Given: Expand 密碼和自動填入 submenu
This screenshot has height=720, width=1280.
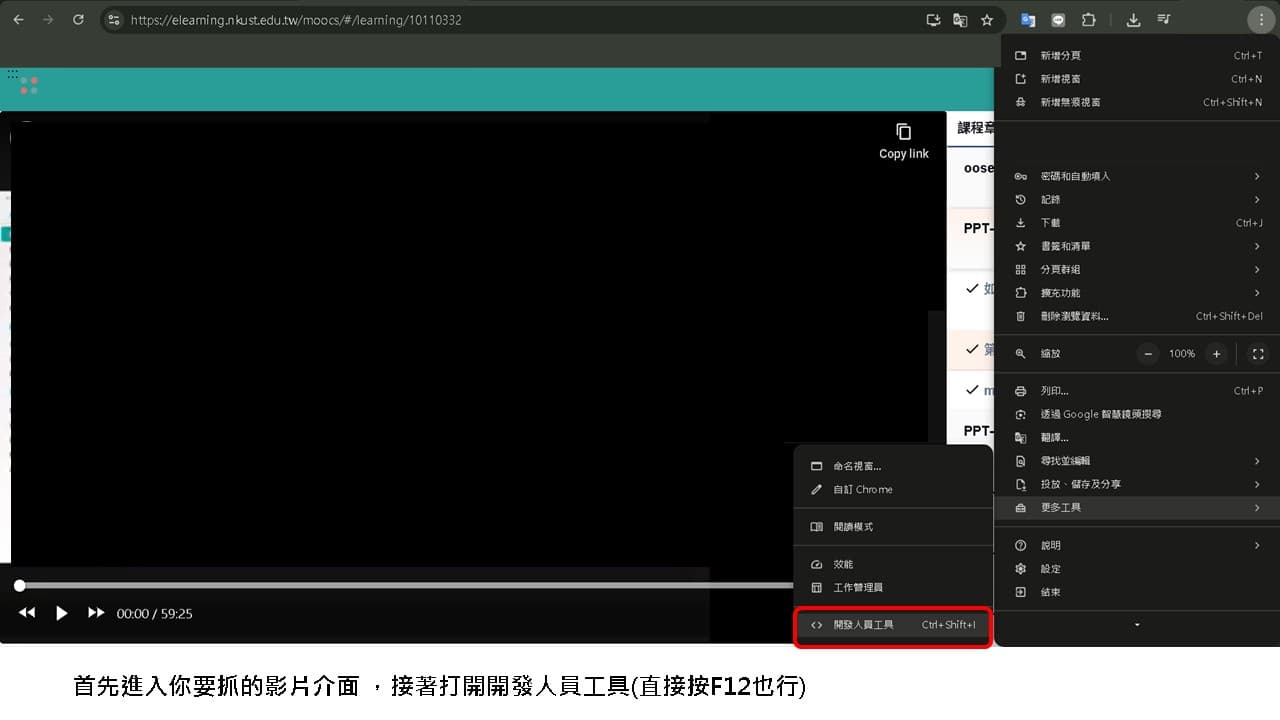Looking at the screenshot, I should 1138,176.
